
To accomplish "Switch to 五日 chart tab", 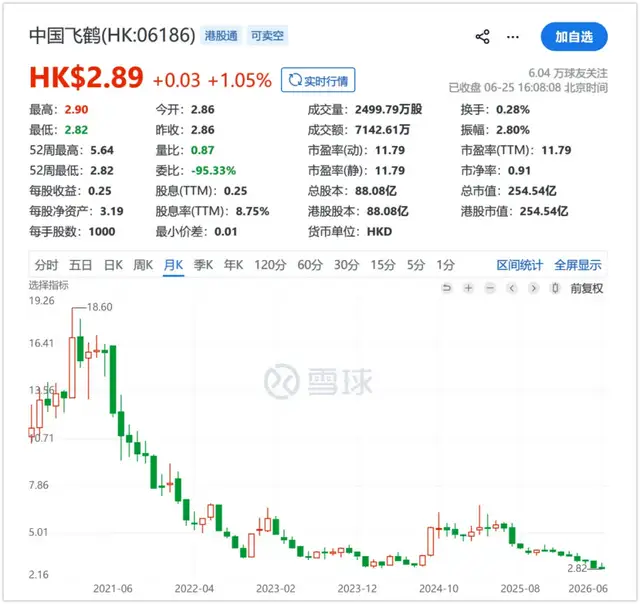I will (x=80, y=265).
